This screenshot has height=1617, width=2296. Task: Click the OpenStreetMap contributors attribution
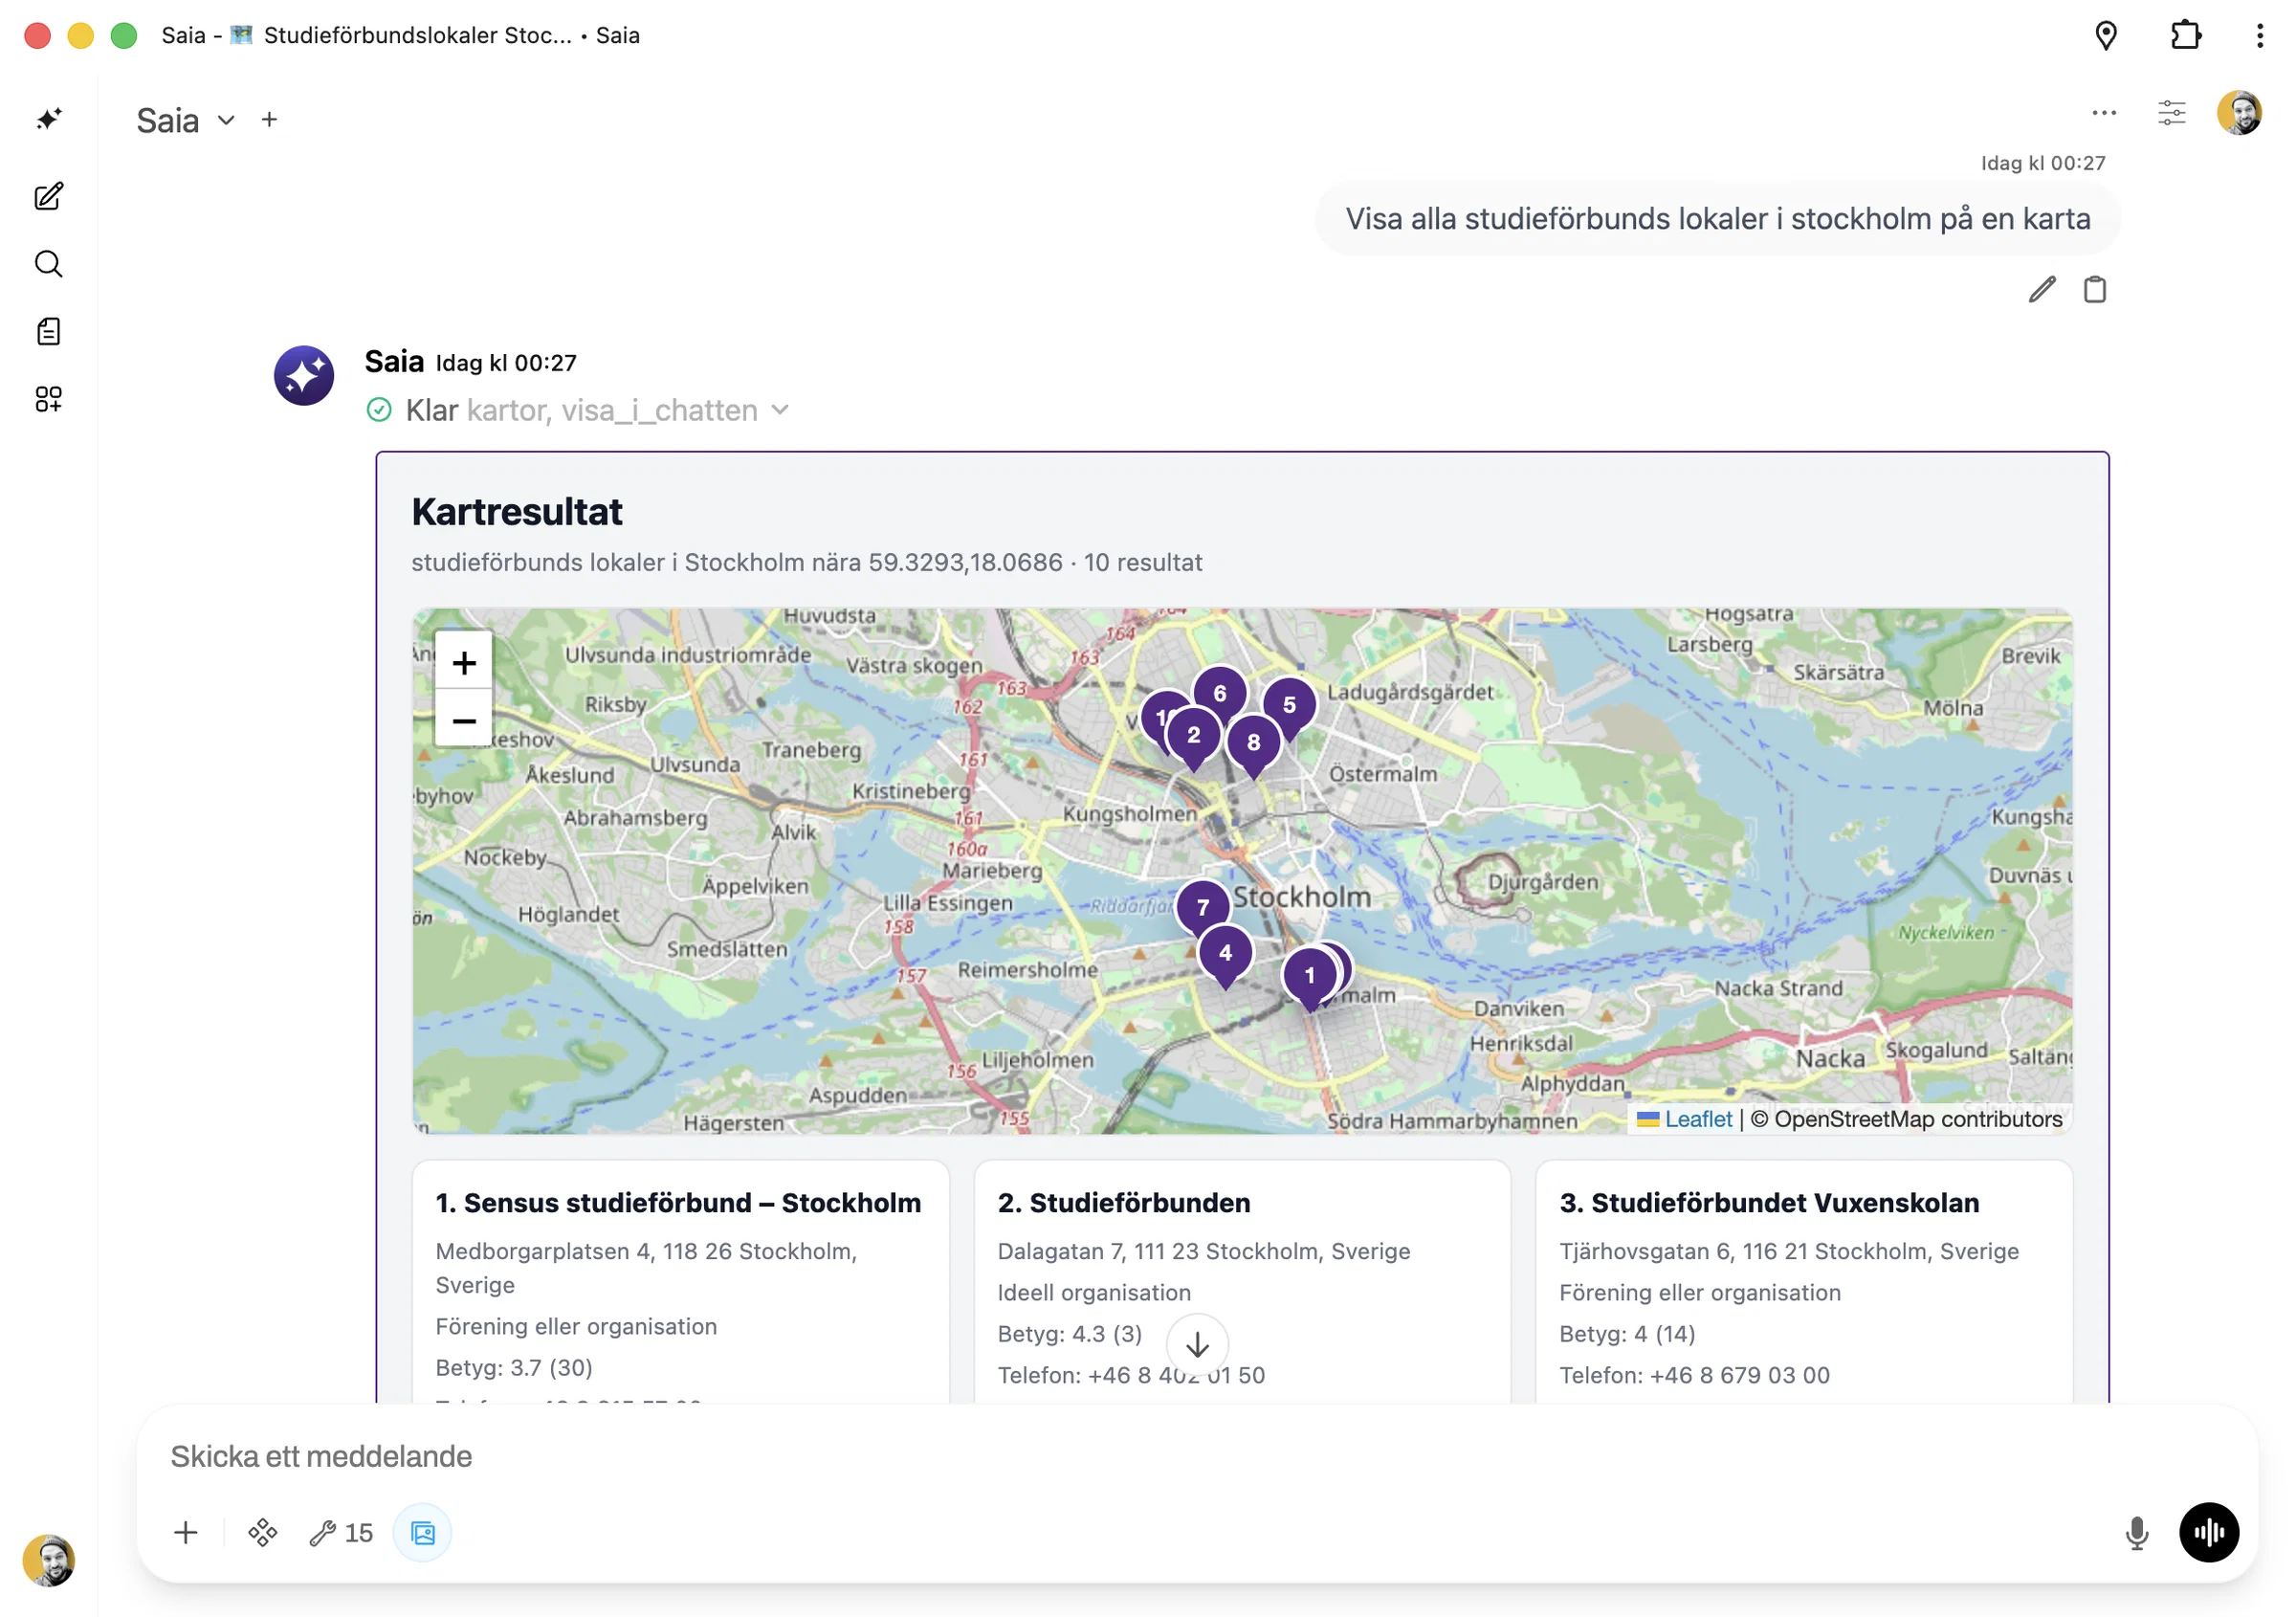(x=1907, y=1120)
